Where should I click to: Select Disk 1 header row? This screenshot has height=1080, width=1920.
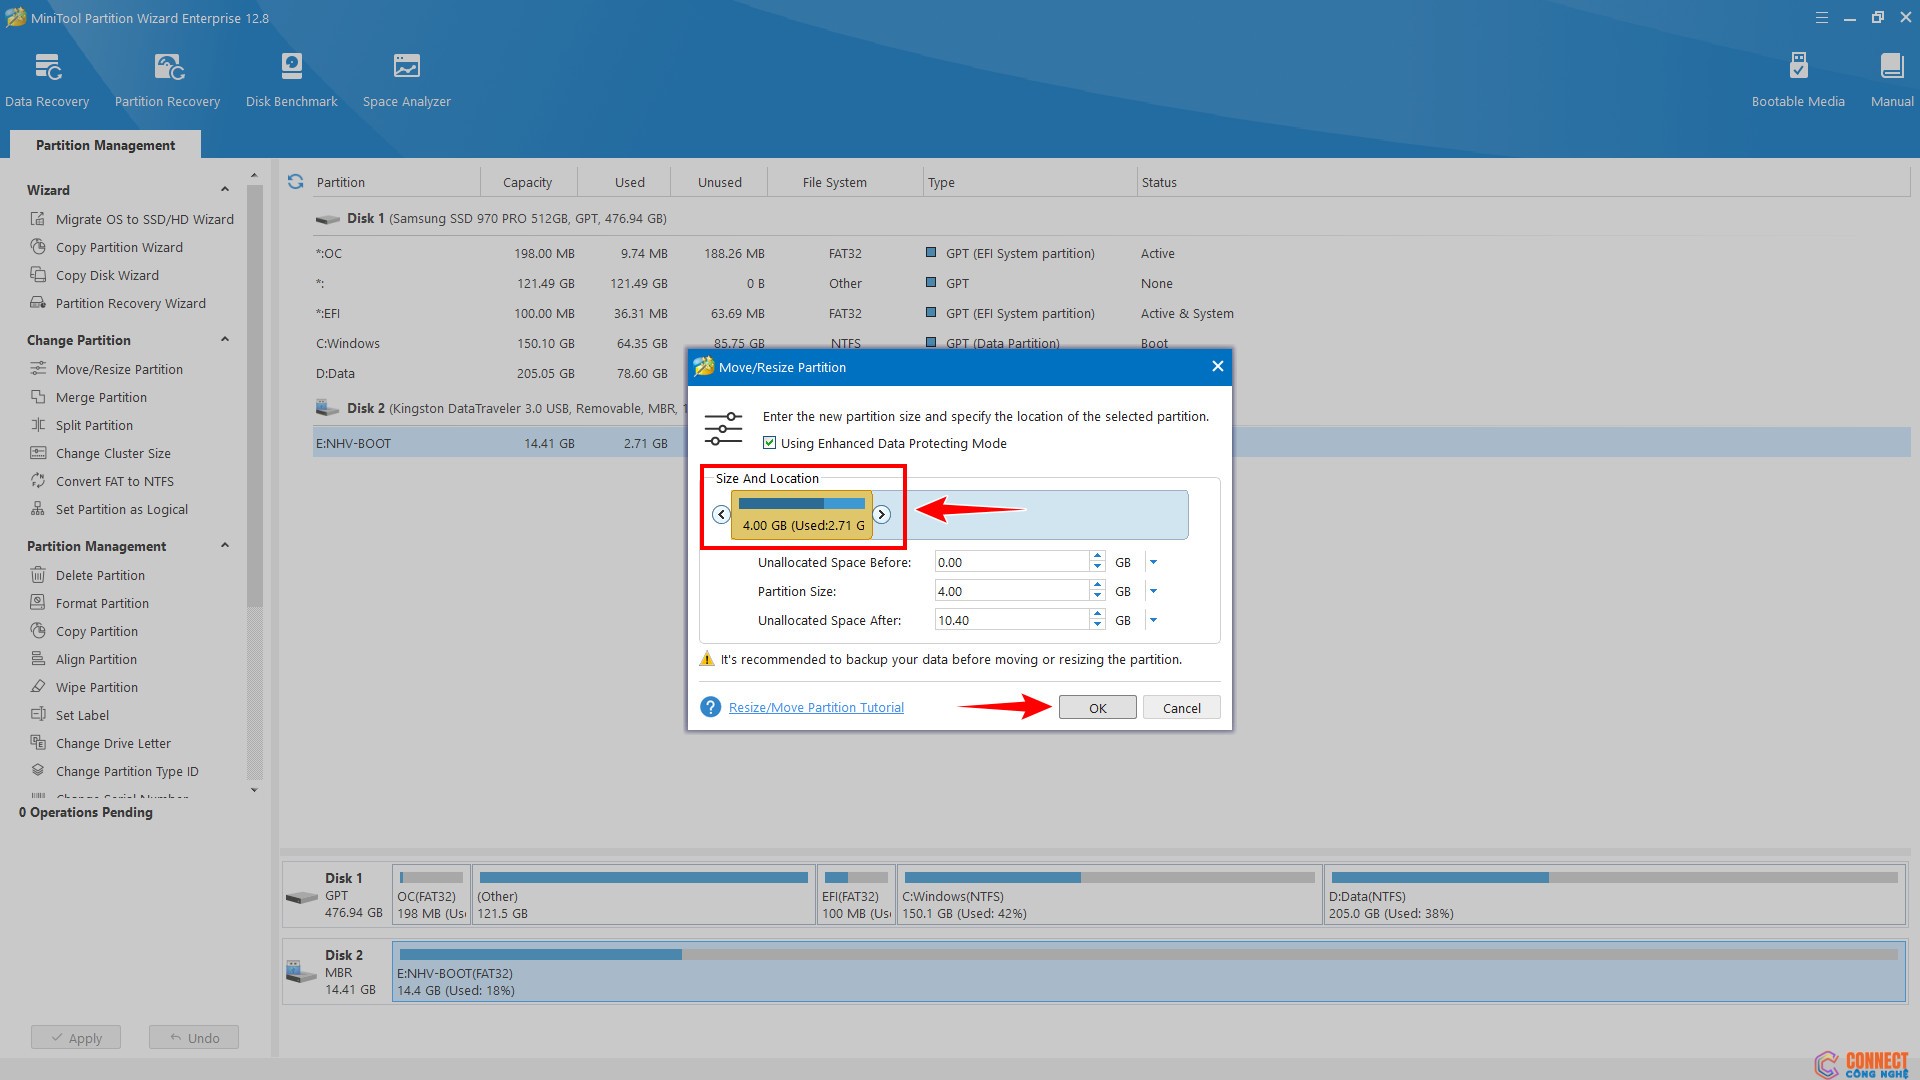[1111, 218]
